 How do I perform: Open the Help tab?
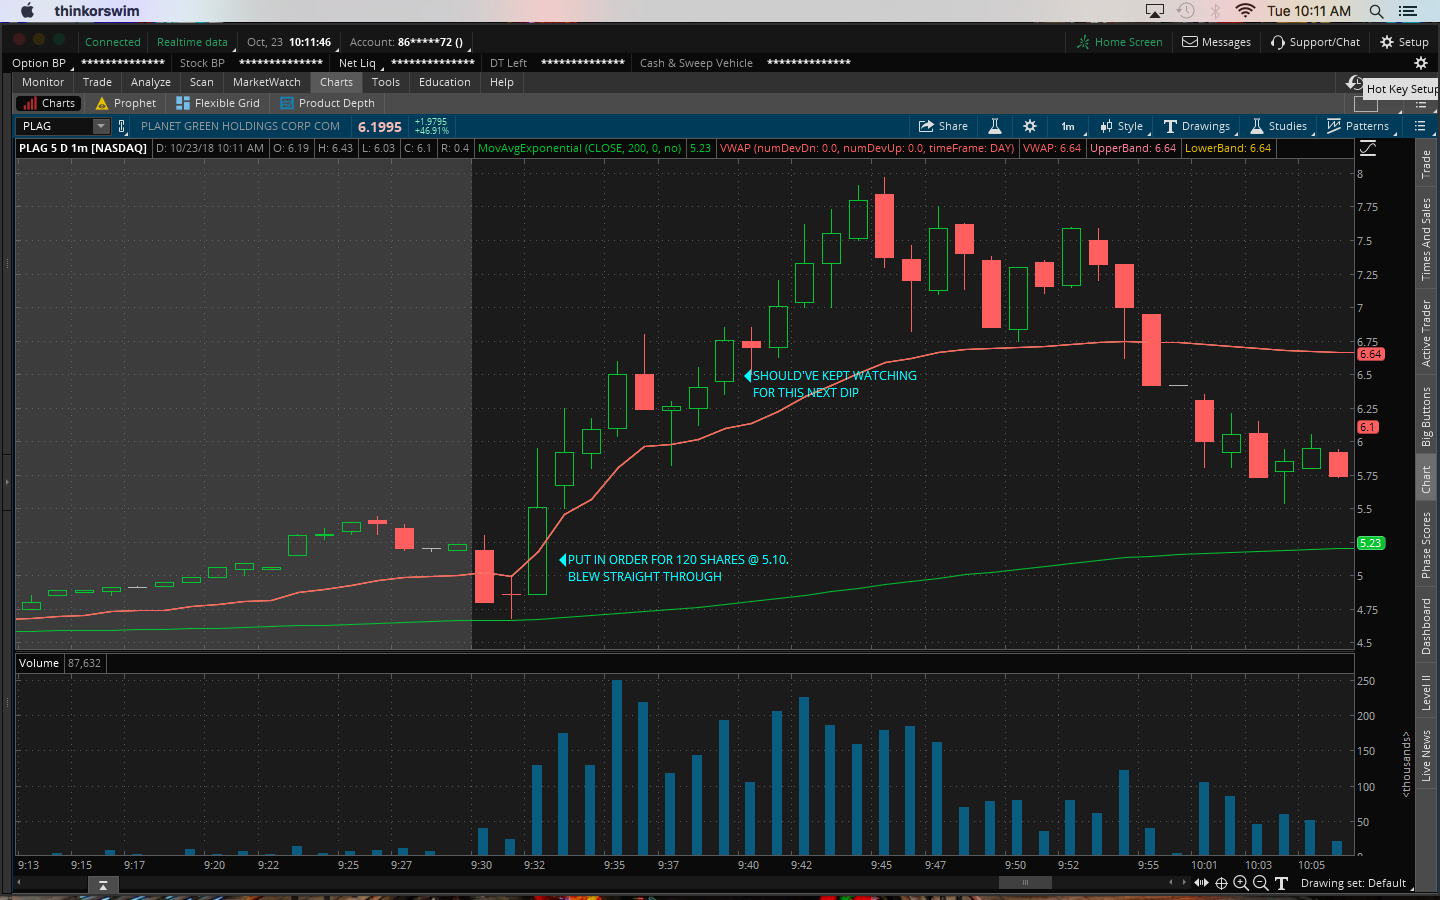[502, 82]
